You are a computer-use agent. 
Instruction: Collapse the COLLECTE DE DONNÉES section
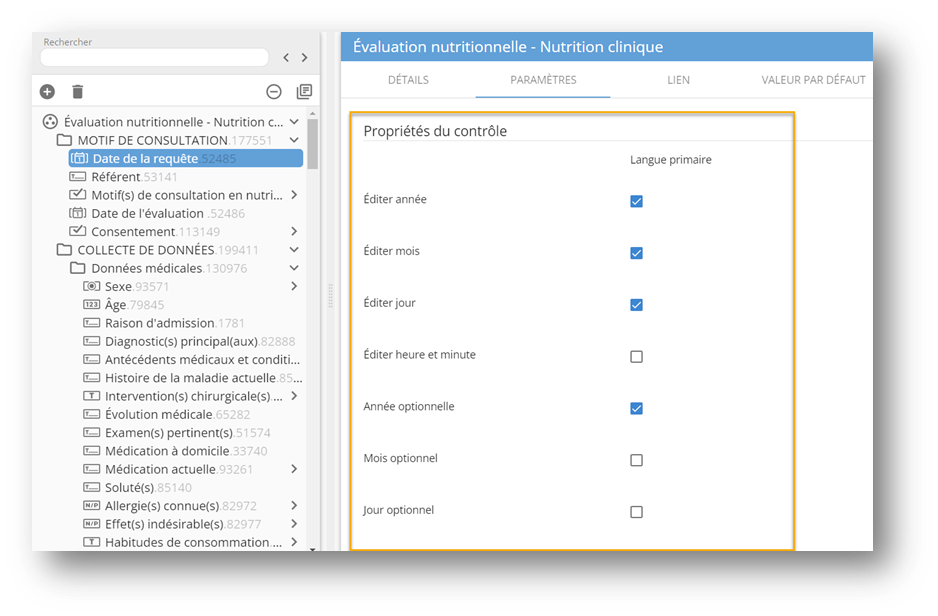click(x=294, y=250)
